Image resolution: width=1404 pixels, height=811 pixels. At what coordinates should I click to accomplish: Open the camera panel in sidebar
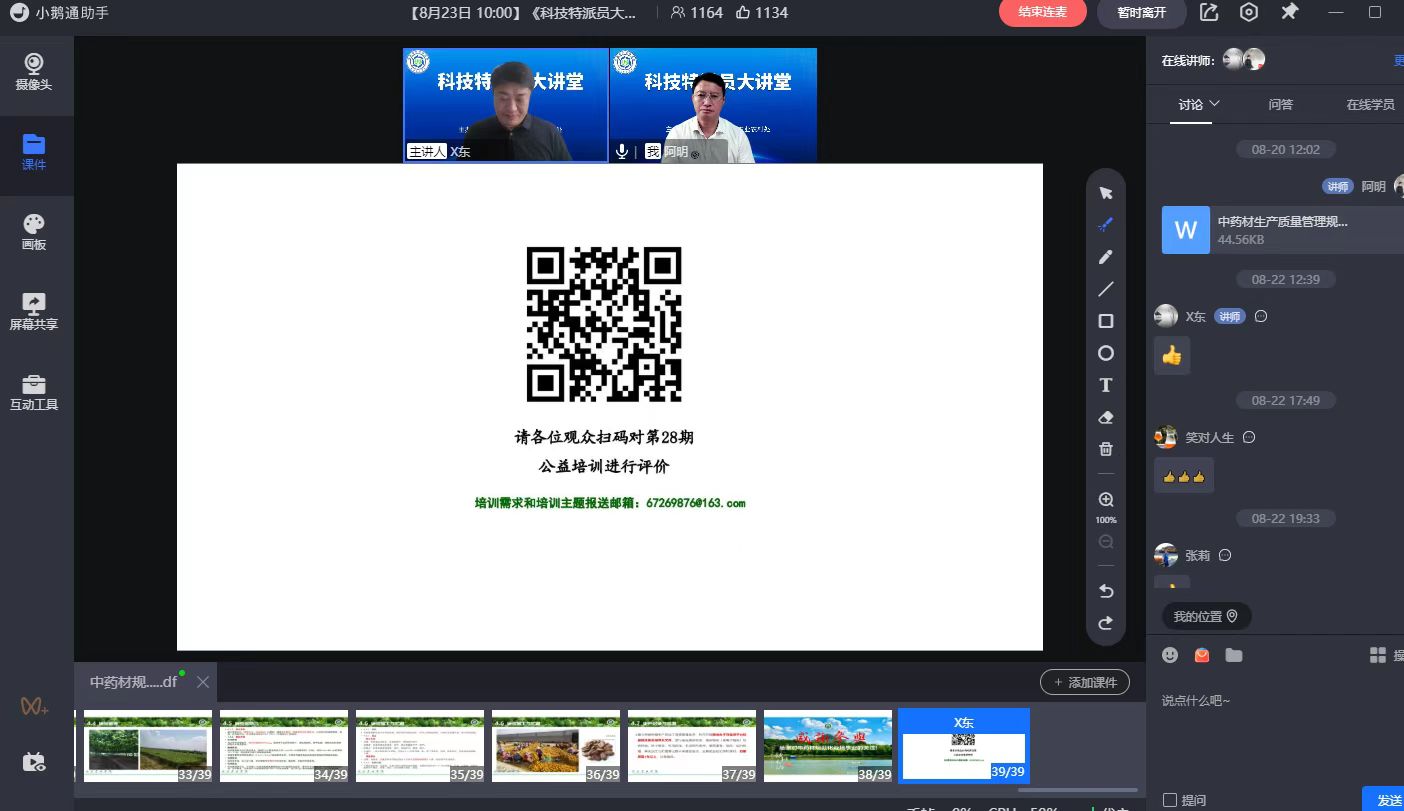[x=34, y=71]
